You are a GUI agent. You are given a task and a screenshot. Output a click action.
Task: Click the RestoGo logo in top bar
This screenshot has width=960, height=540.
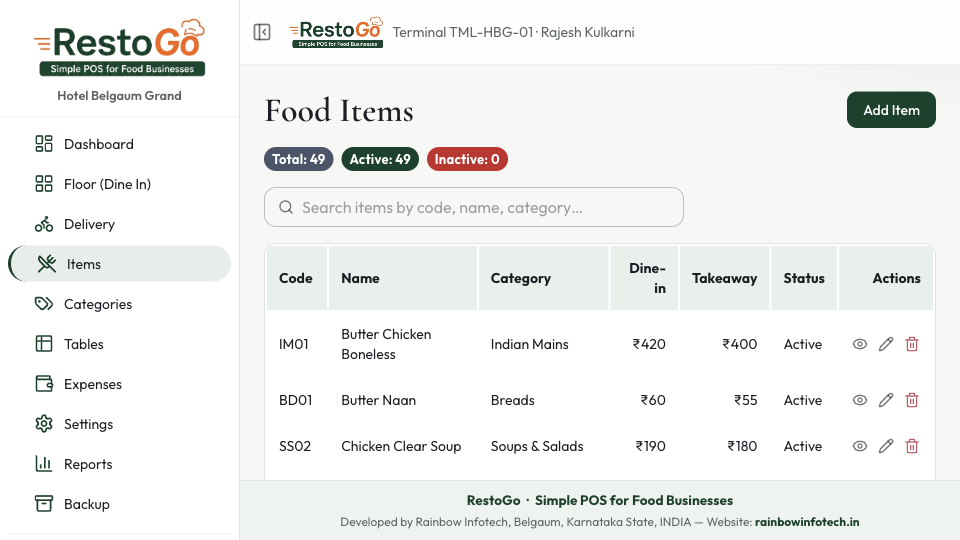coord(336,32)
